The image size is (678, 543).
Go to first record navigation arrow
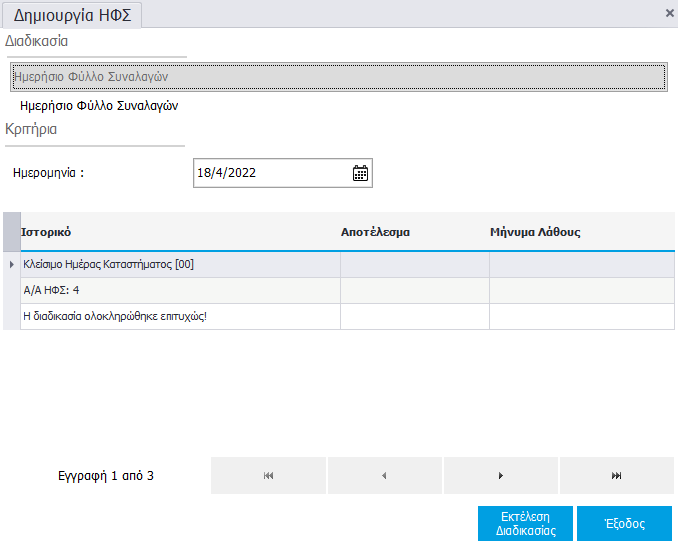(268, 476)
